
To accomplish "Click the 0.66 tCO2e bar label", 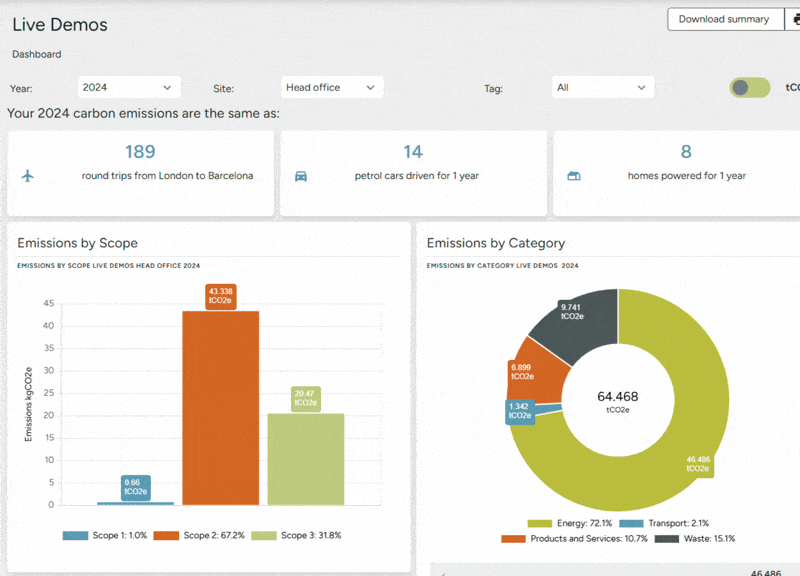I will pyautogui.click(x=136, y=487).
